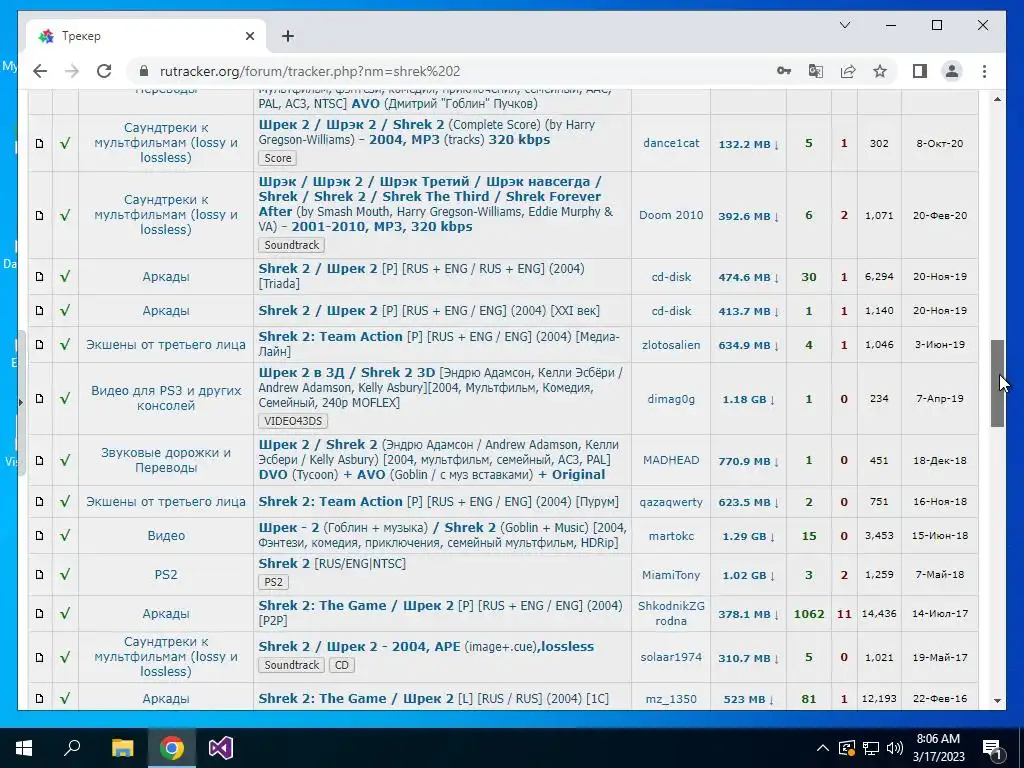Viewport: 1024px width, 768px height.
Task: Close the Трекер tab
Action: click(x=249, y=36)
